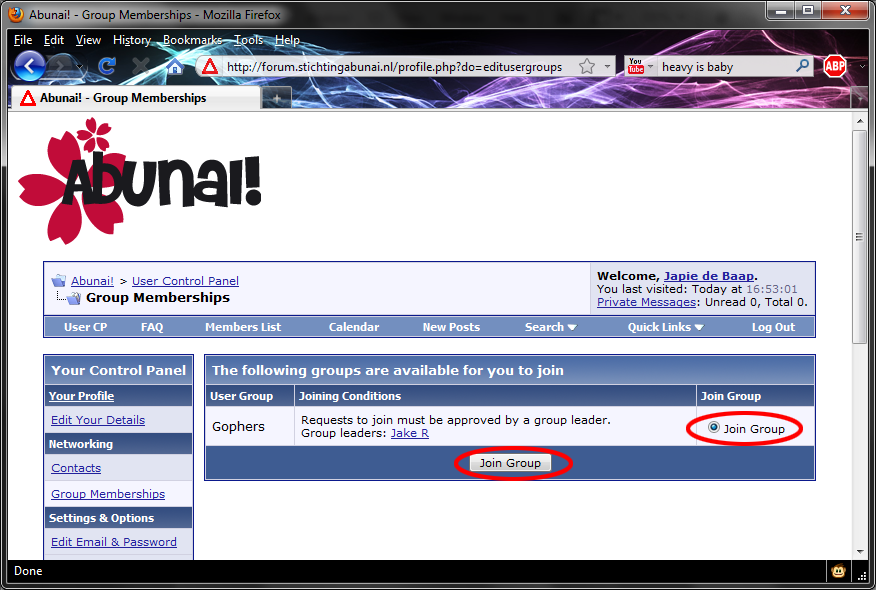Open the address bar URL history dropdown
Image resolution: width=876 pixels, height=590 pixels.
point(607,66)
